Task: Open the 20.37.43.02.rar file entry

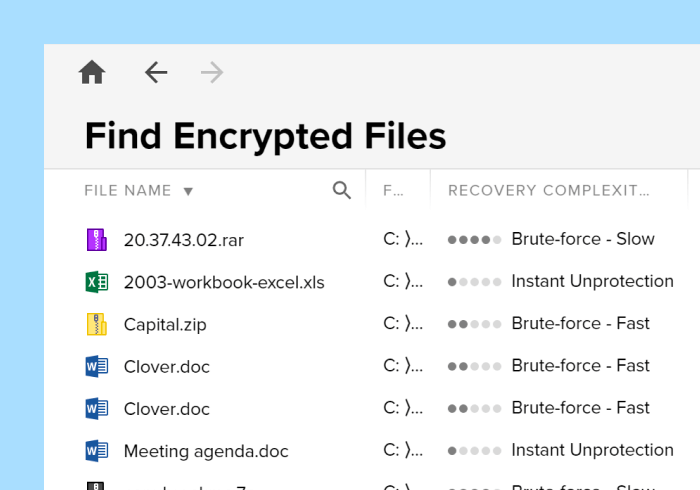Action: click(x=183, y=240)
